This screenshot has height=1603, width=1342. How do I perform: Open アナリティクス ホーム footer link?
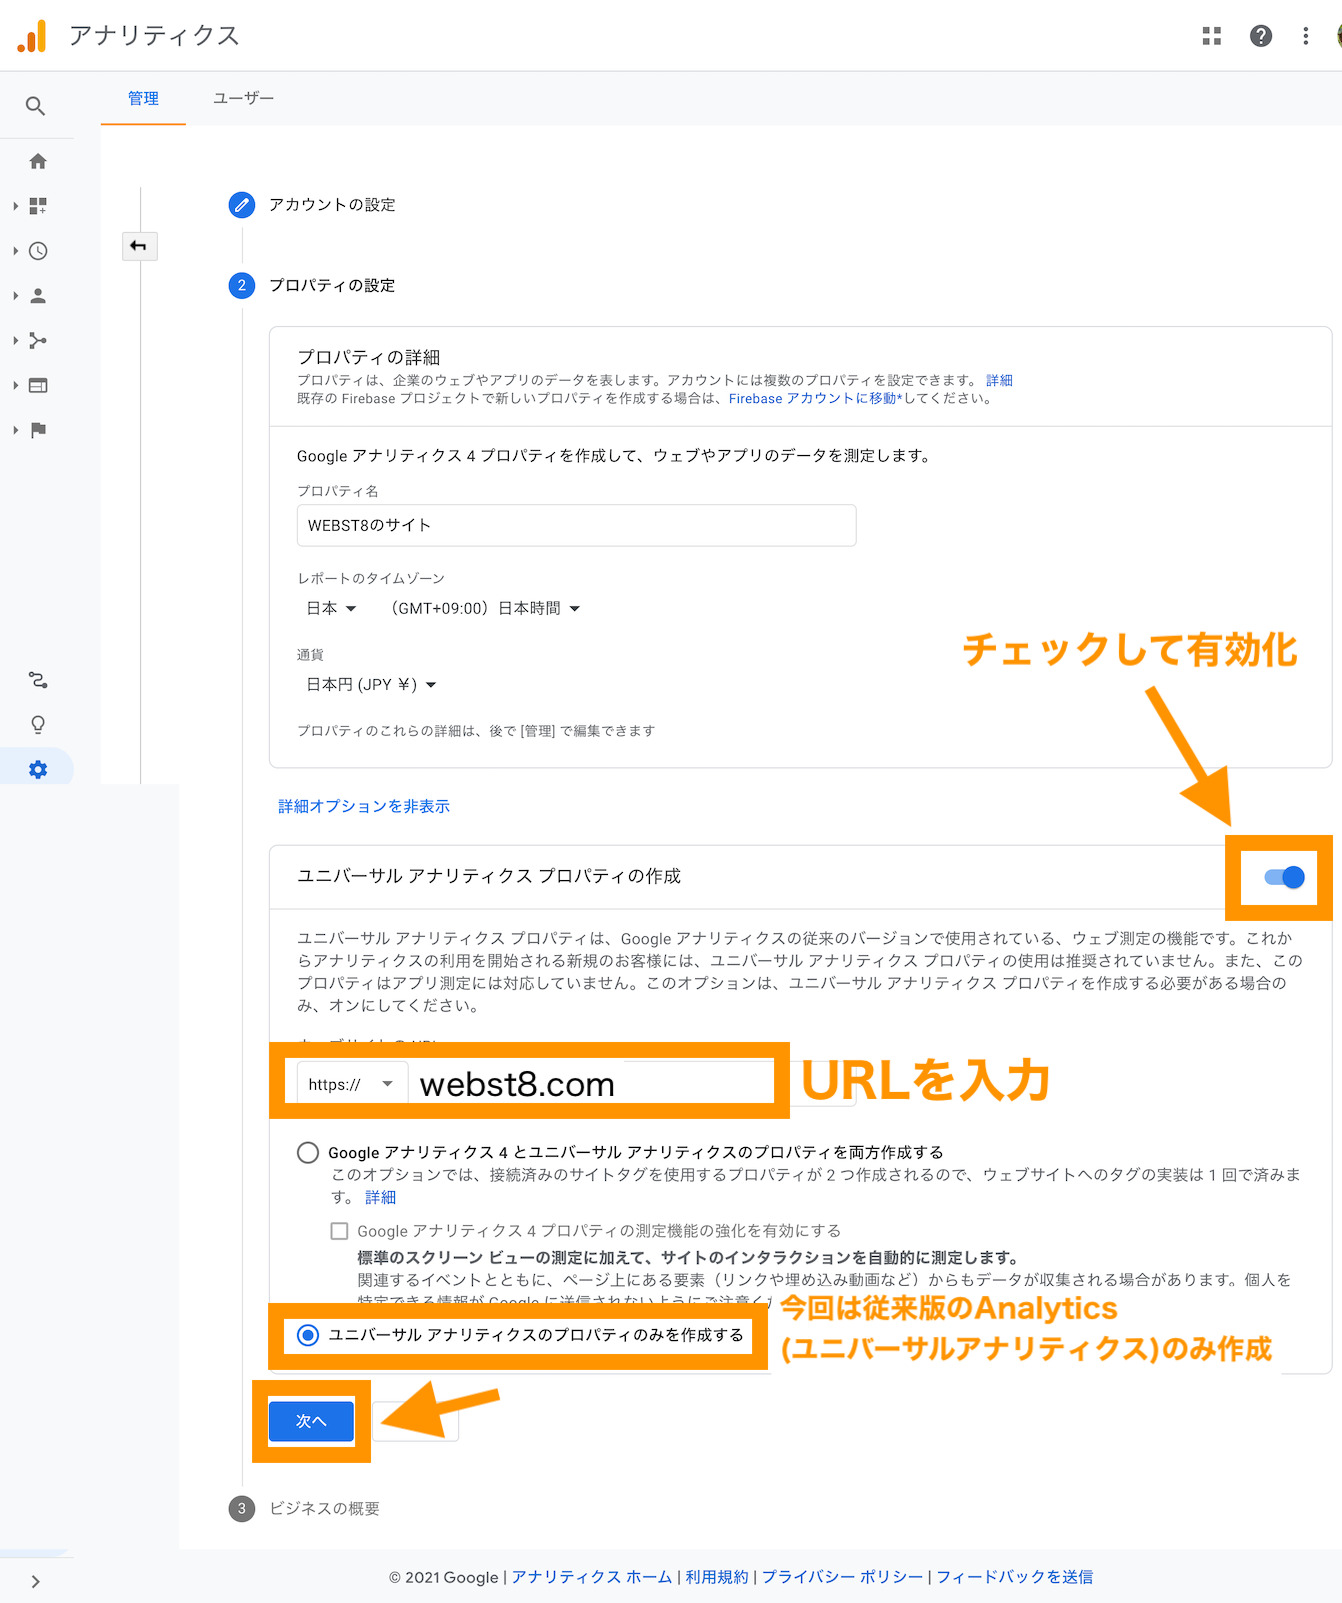(x=592, y=1577)
